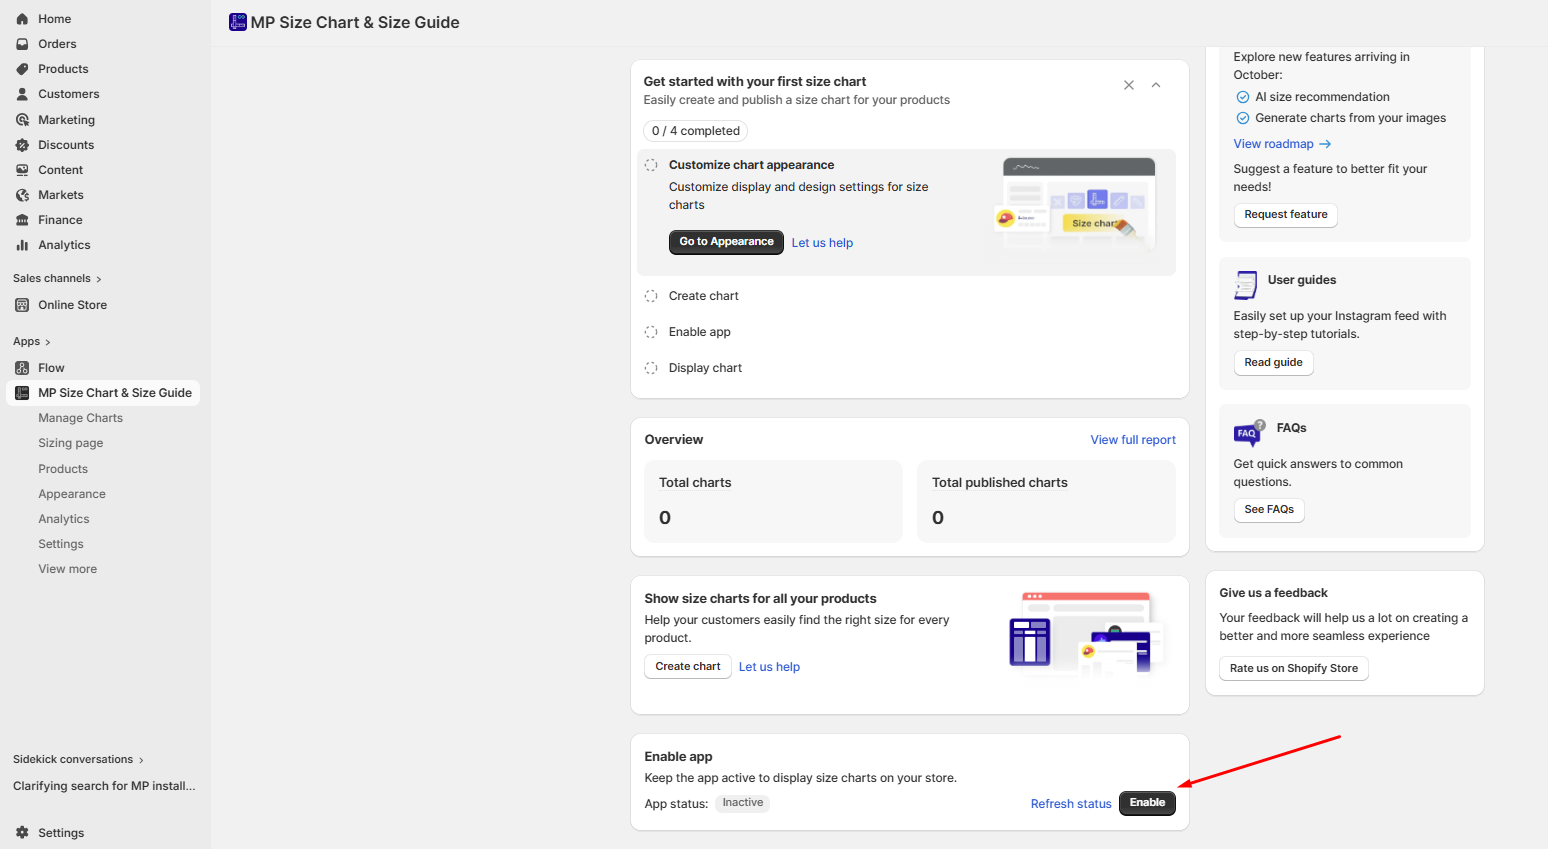Click See FAQs button
This screenshot has width=1548, height=849.
(x=1269, y=510)
